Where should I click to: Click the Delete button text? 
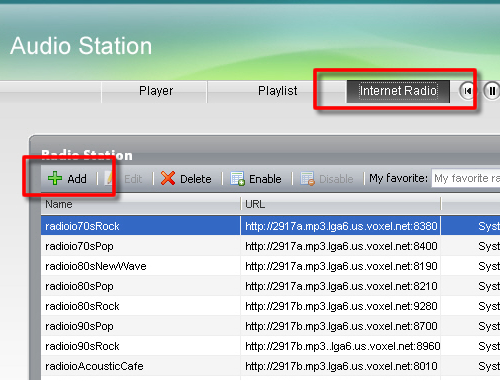coord(196,179)
